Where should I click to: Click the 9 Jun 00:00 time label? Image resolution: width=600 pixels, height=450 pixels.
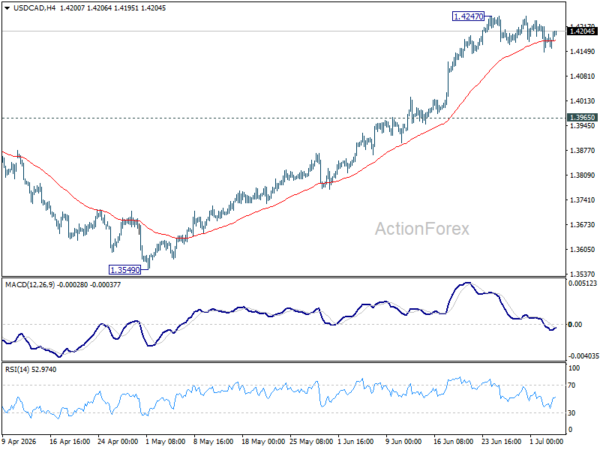click(x=403, y=442)
